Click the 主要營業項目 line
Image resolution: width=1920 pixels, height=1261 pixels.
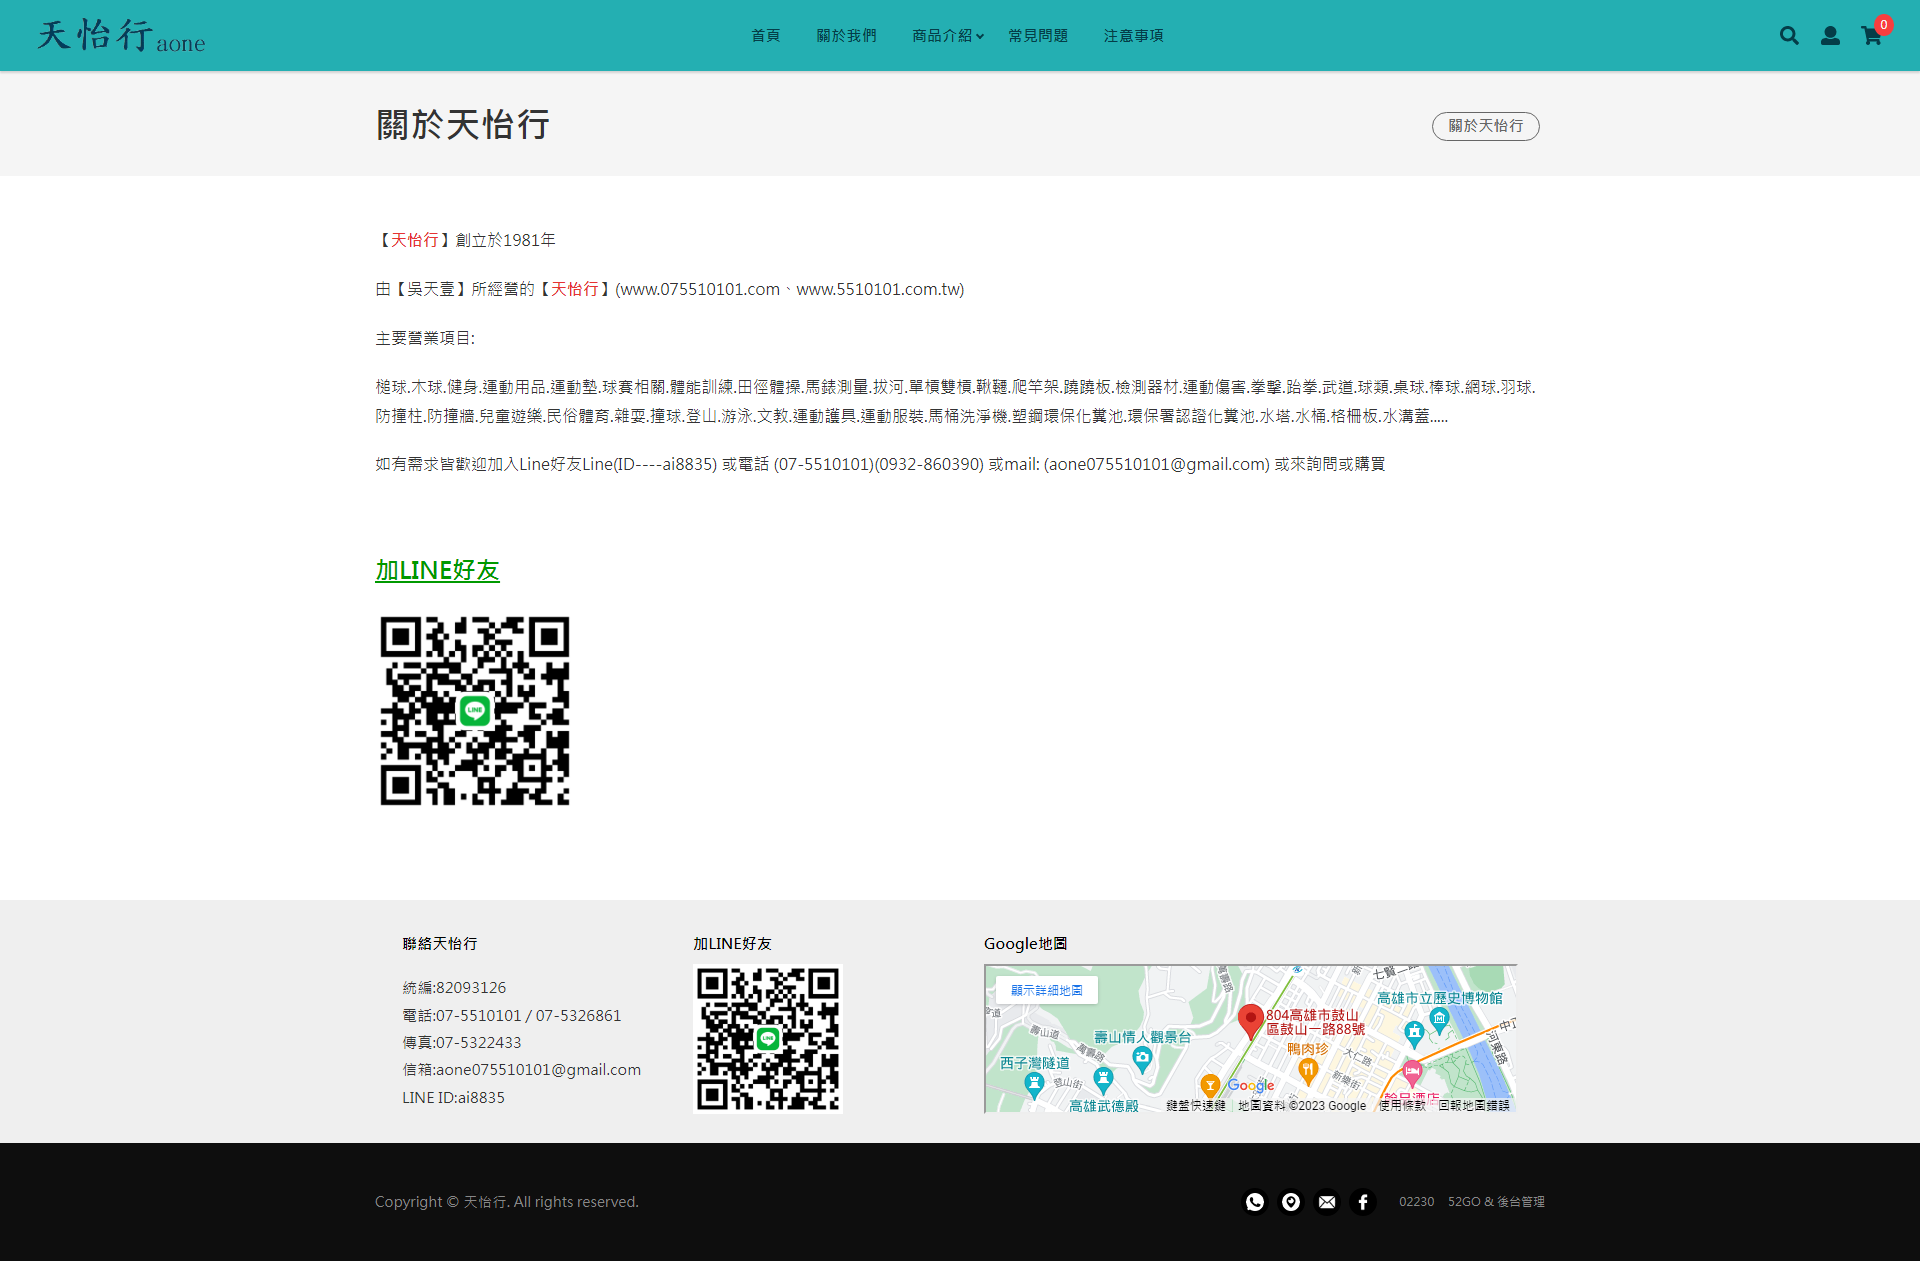[x=425, y=339]
